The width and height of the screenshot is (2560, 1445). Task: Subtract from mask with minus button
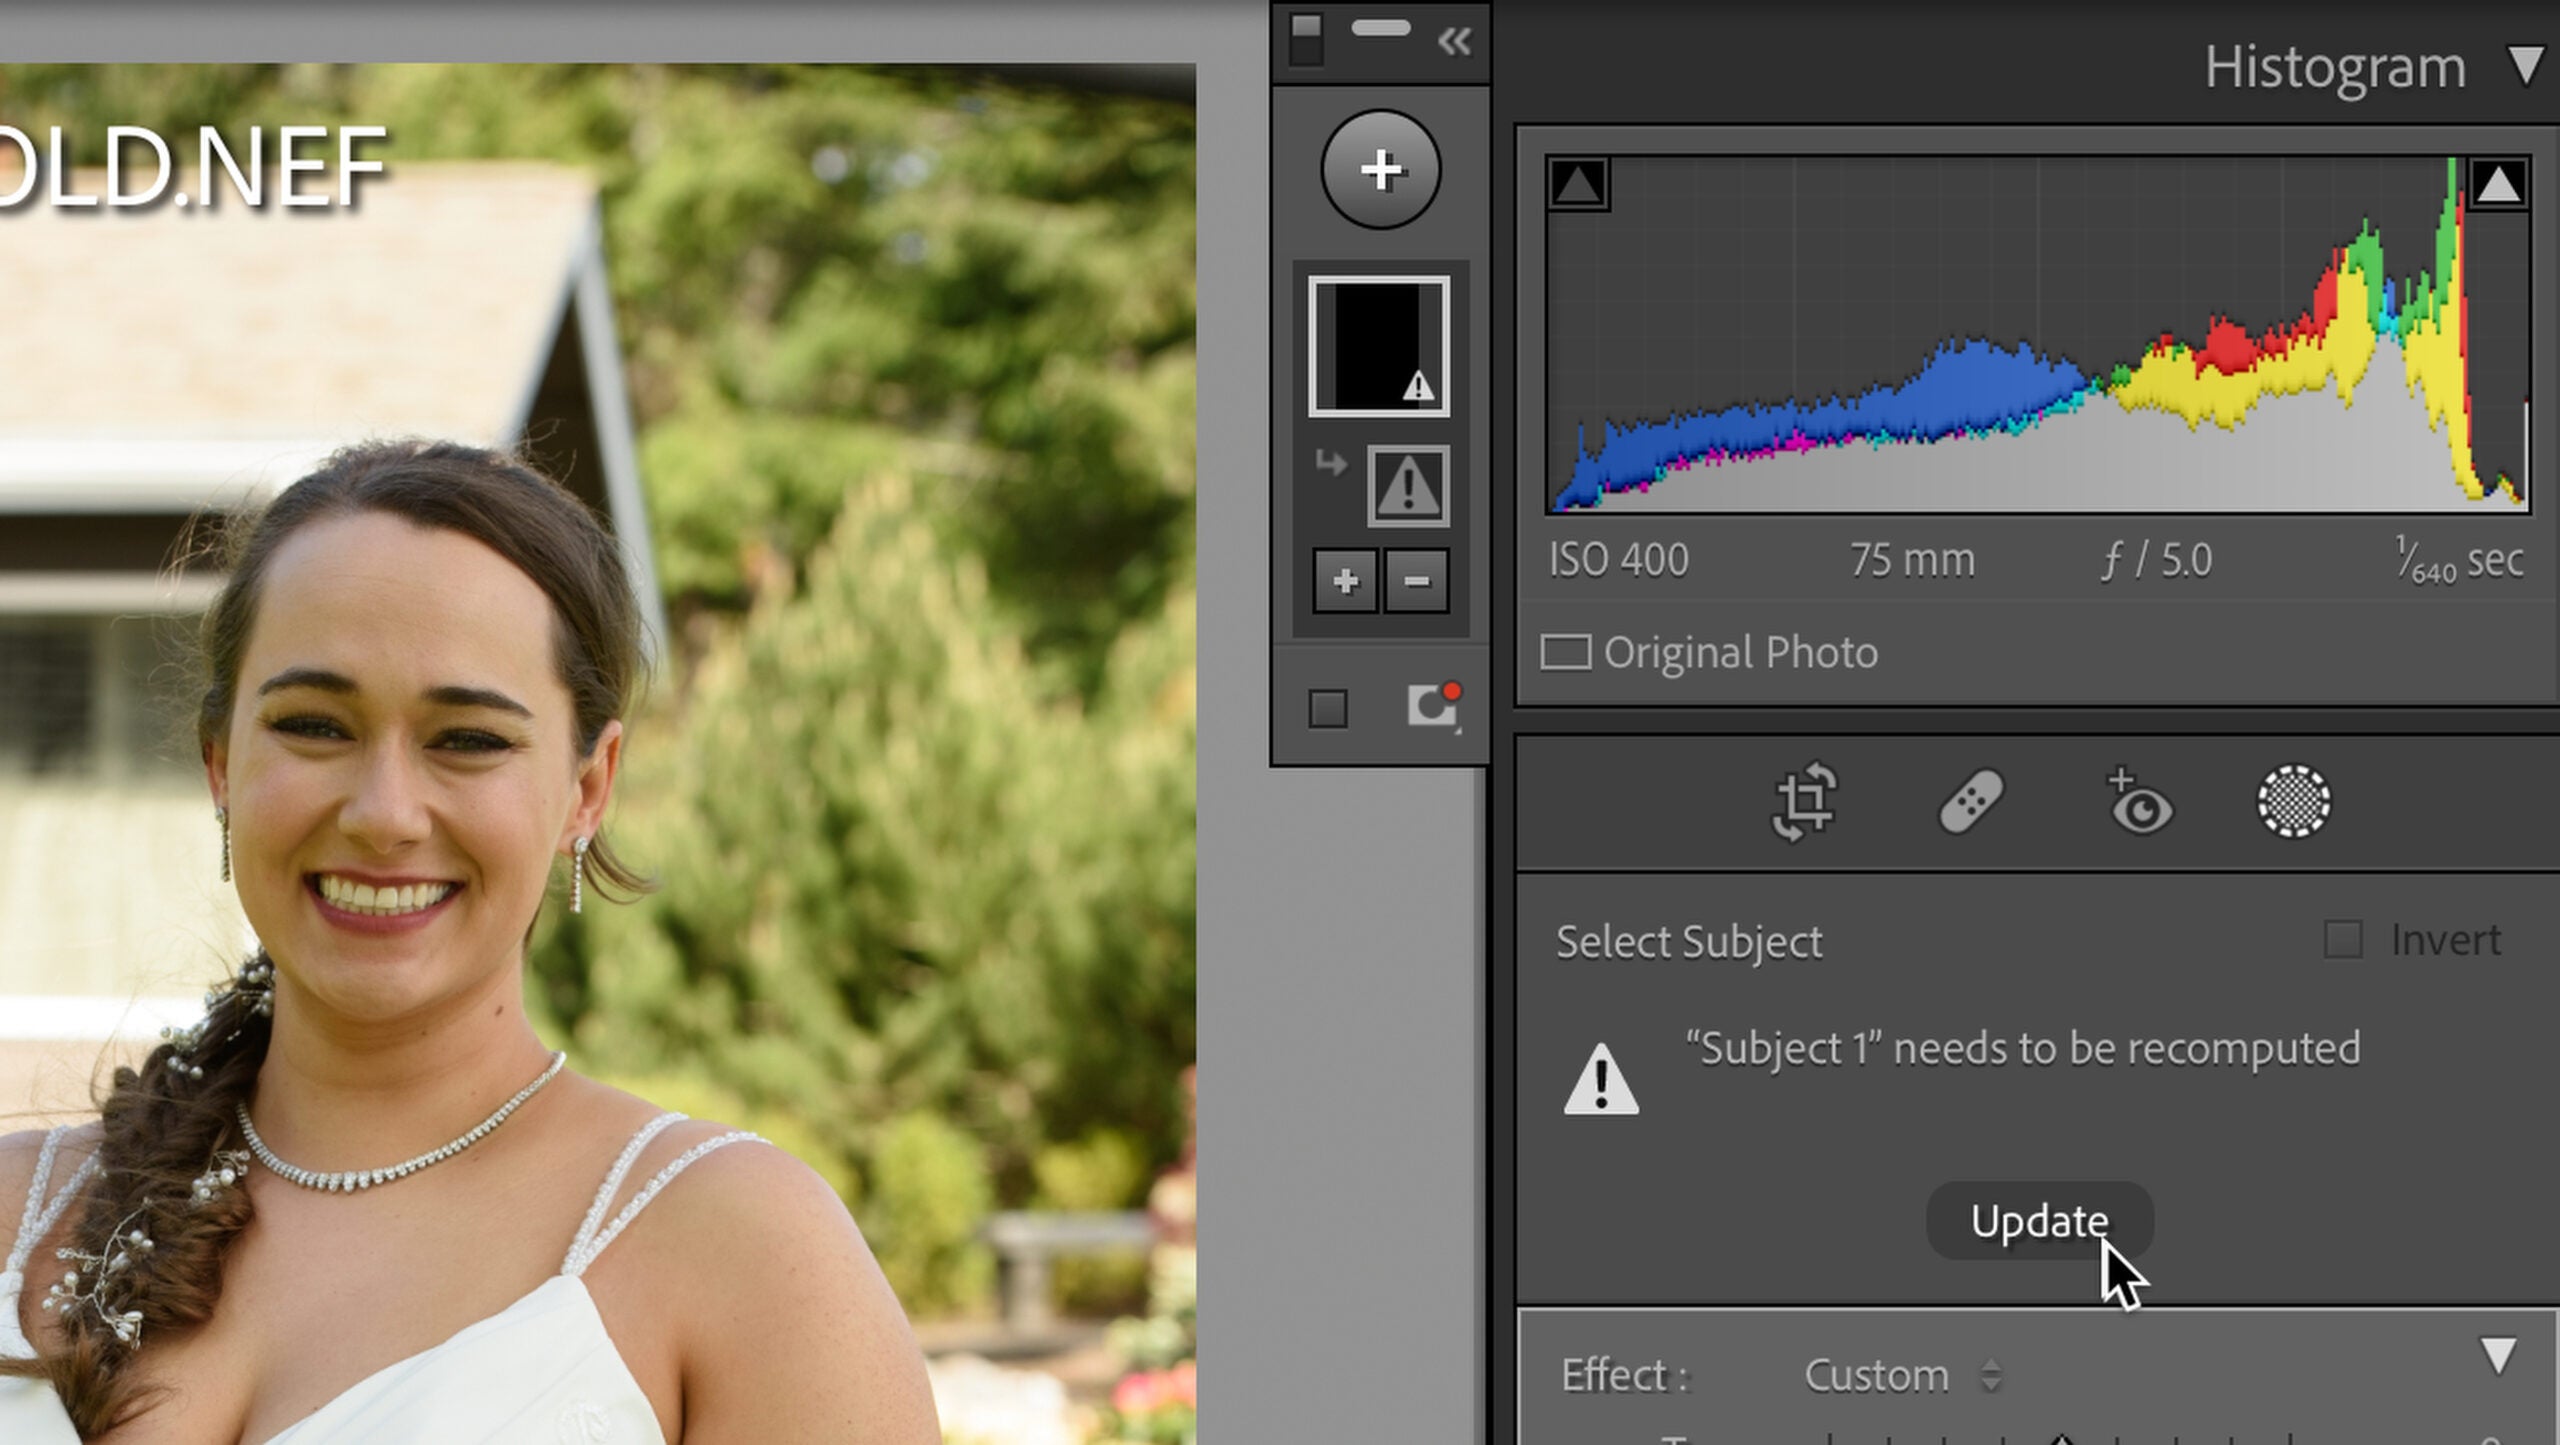click(x=1417, y=580)
